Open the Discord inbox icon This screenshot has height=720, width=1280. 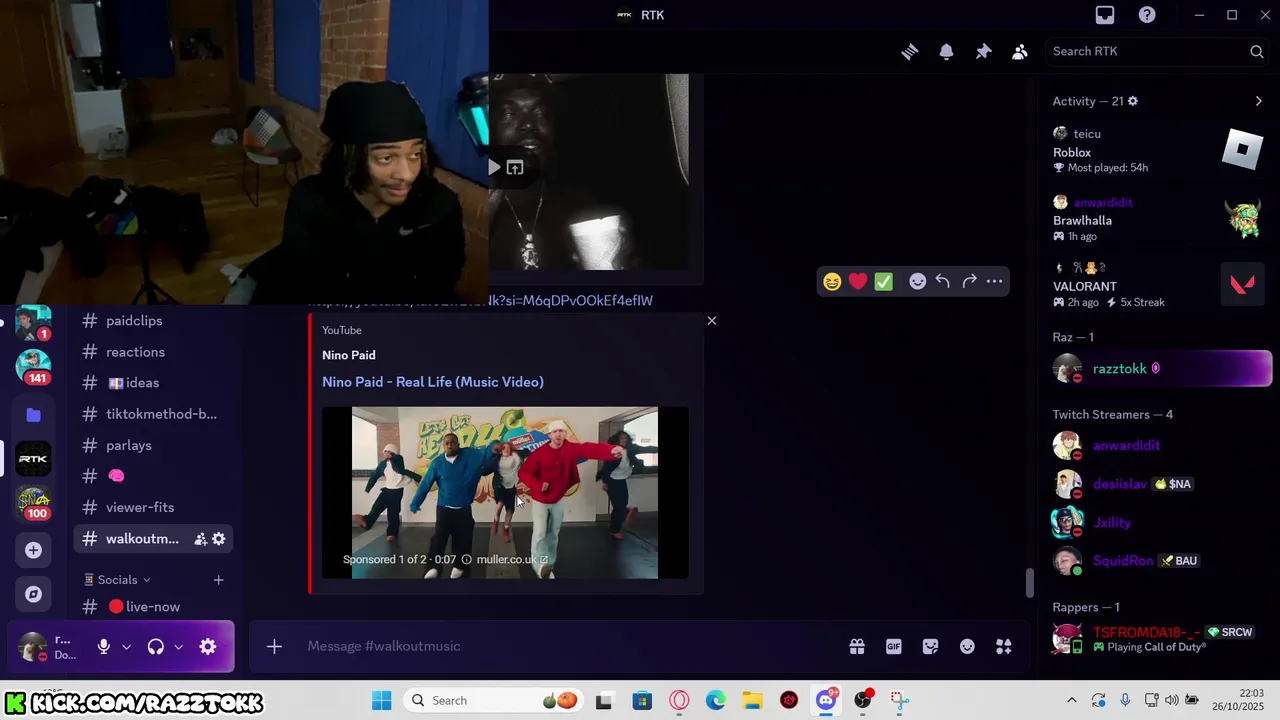(x=1105, y=15)
